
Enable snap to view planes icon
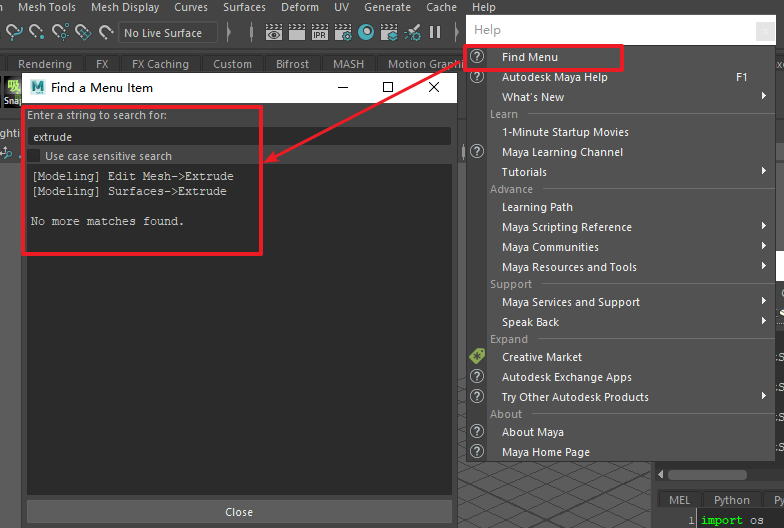coord(83,32)
